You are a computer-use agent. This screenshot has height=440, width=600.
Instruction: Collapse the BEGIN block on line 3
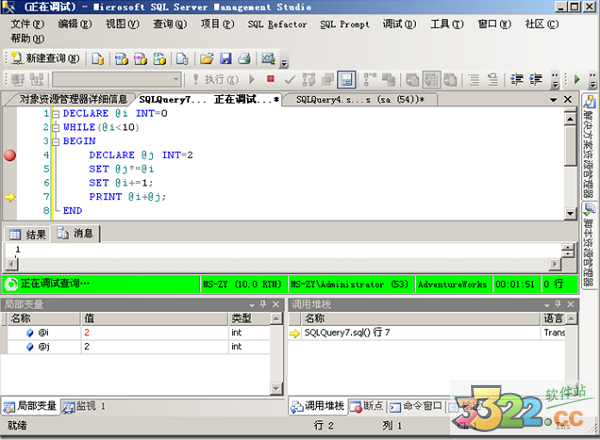[x=56, y=142]
